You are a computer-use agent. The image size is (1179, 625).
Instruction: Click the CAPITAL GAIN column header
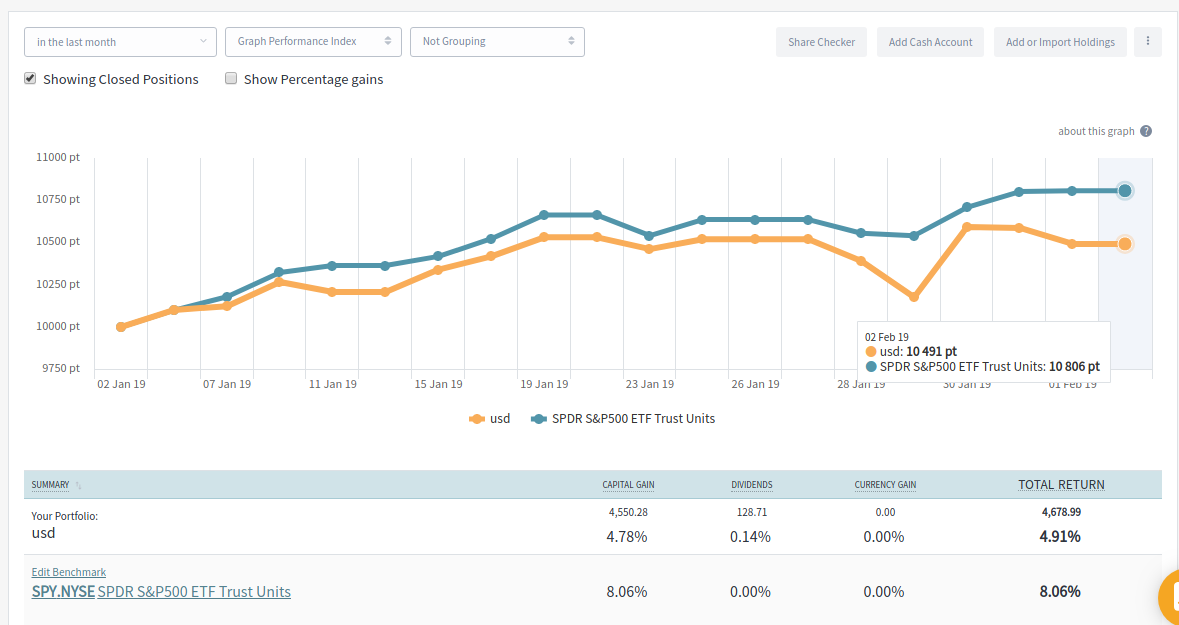point(628,485)
